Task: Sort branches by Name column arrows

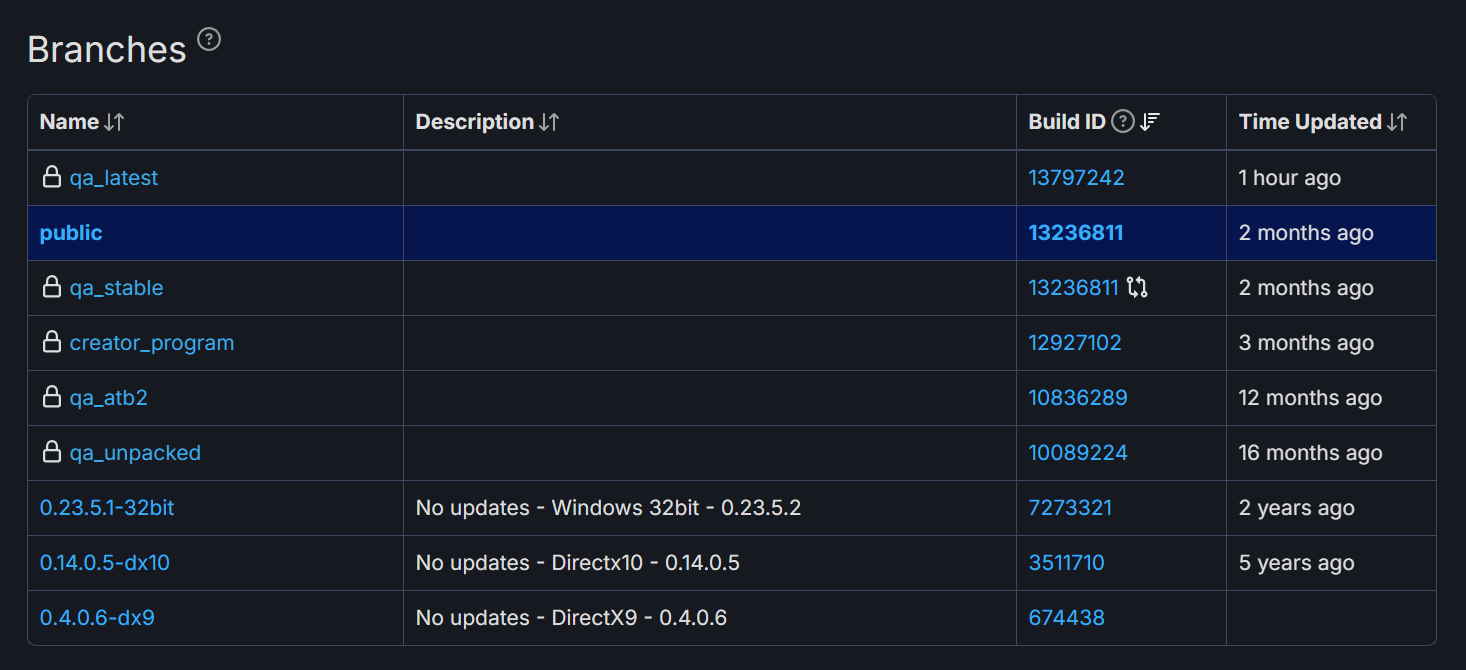Action: pos(114,122)
